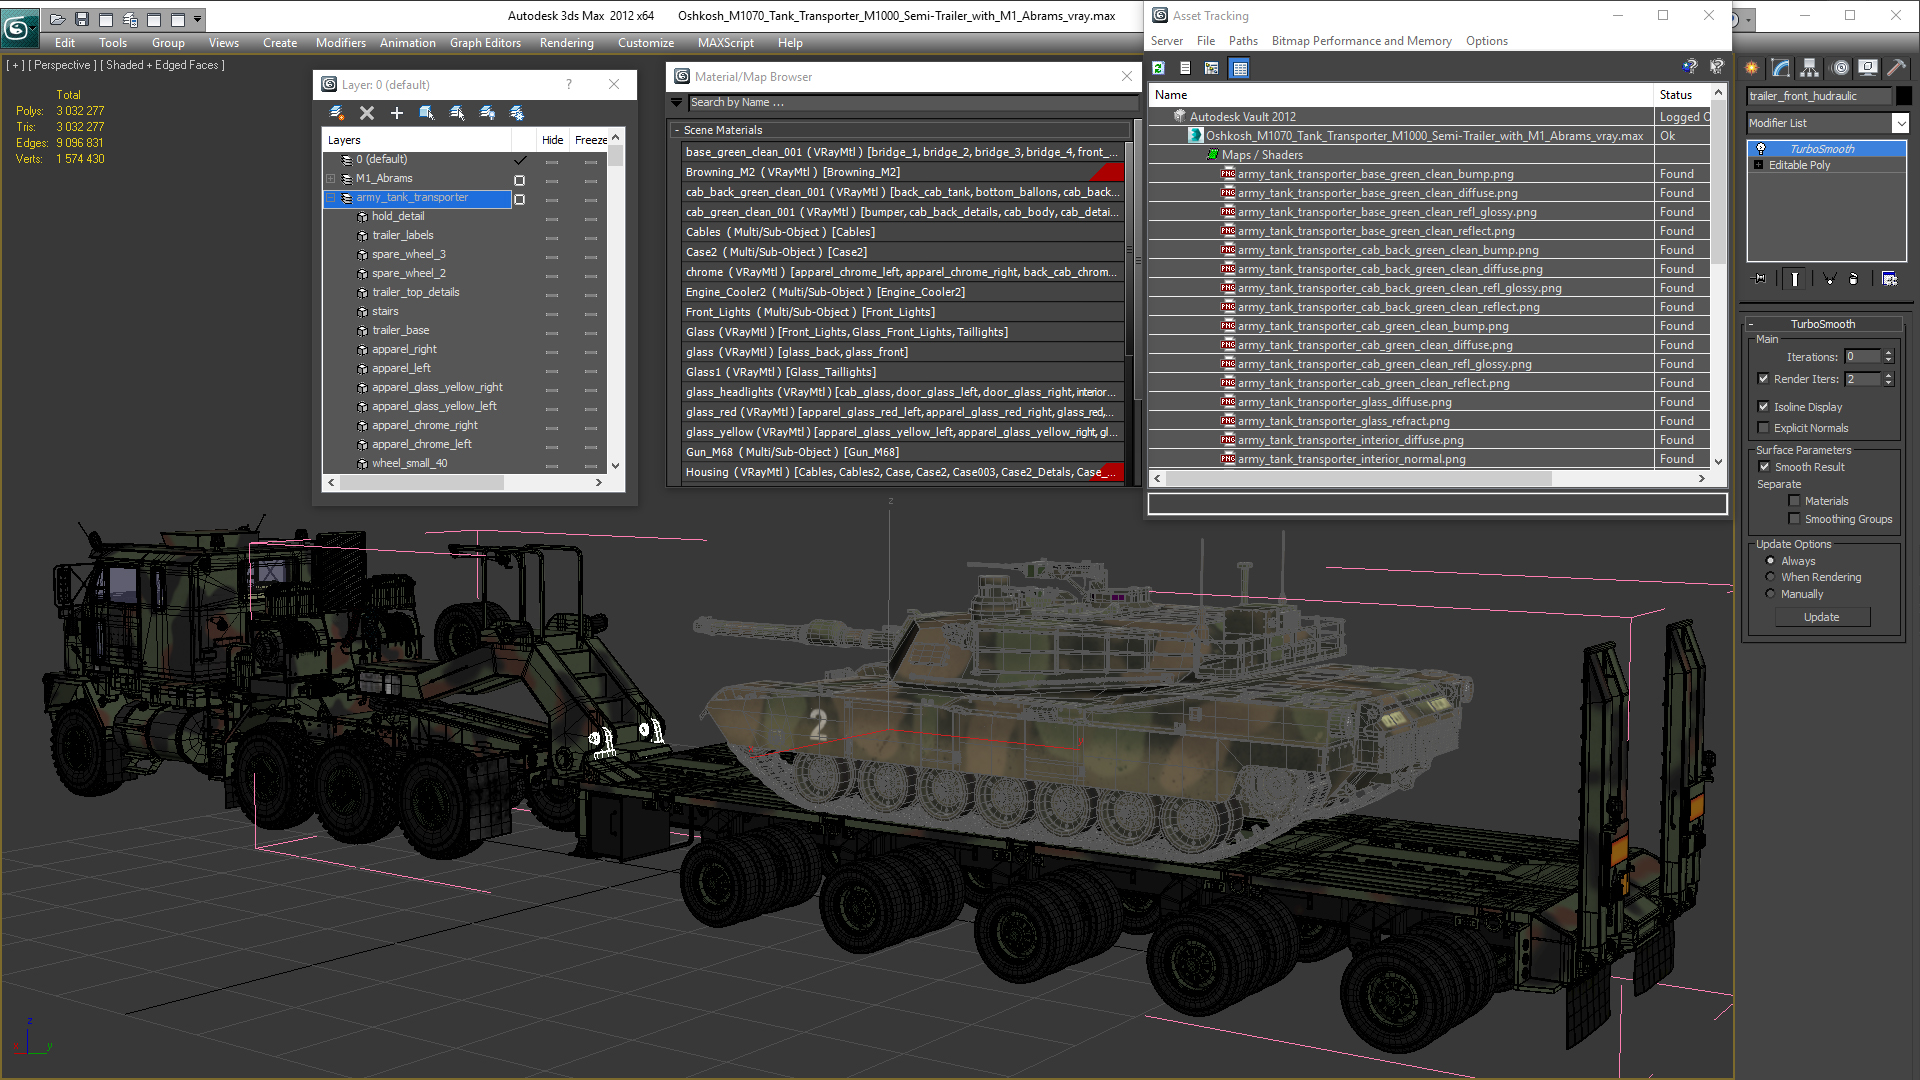Expand the M1_Abrams layer

pyautogui.click(x=331, y=179)
